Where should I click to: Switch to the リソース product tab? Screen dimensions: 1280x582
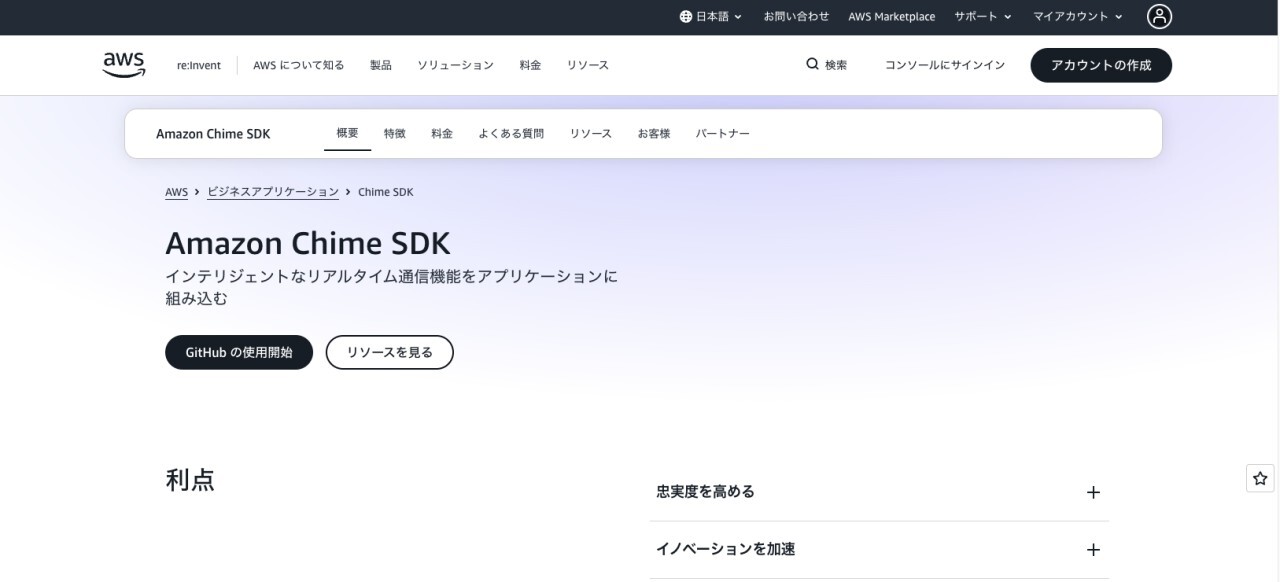(591, 133)
